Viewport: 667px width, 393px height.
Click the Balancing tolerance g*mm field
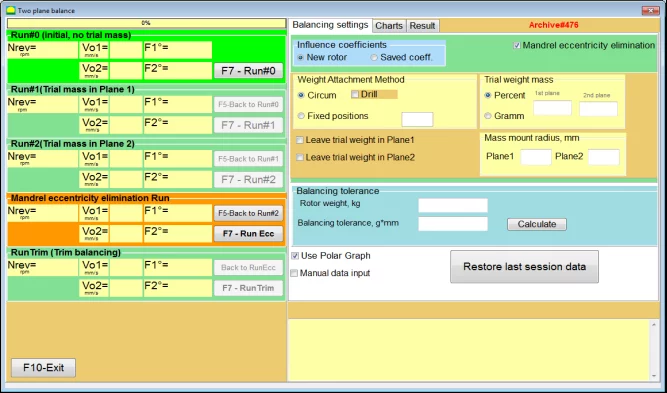point(453,224)
